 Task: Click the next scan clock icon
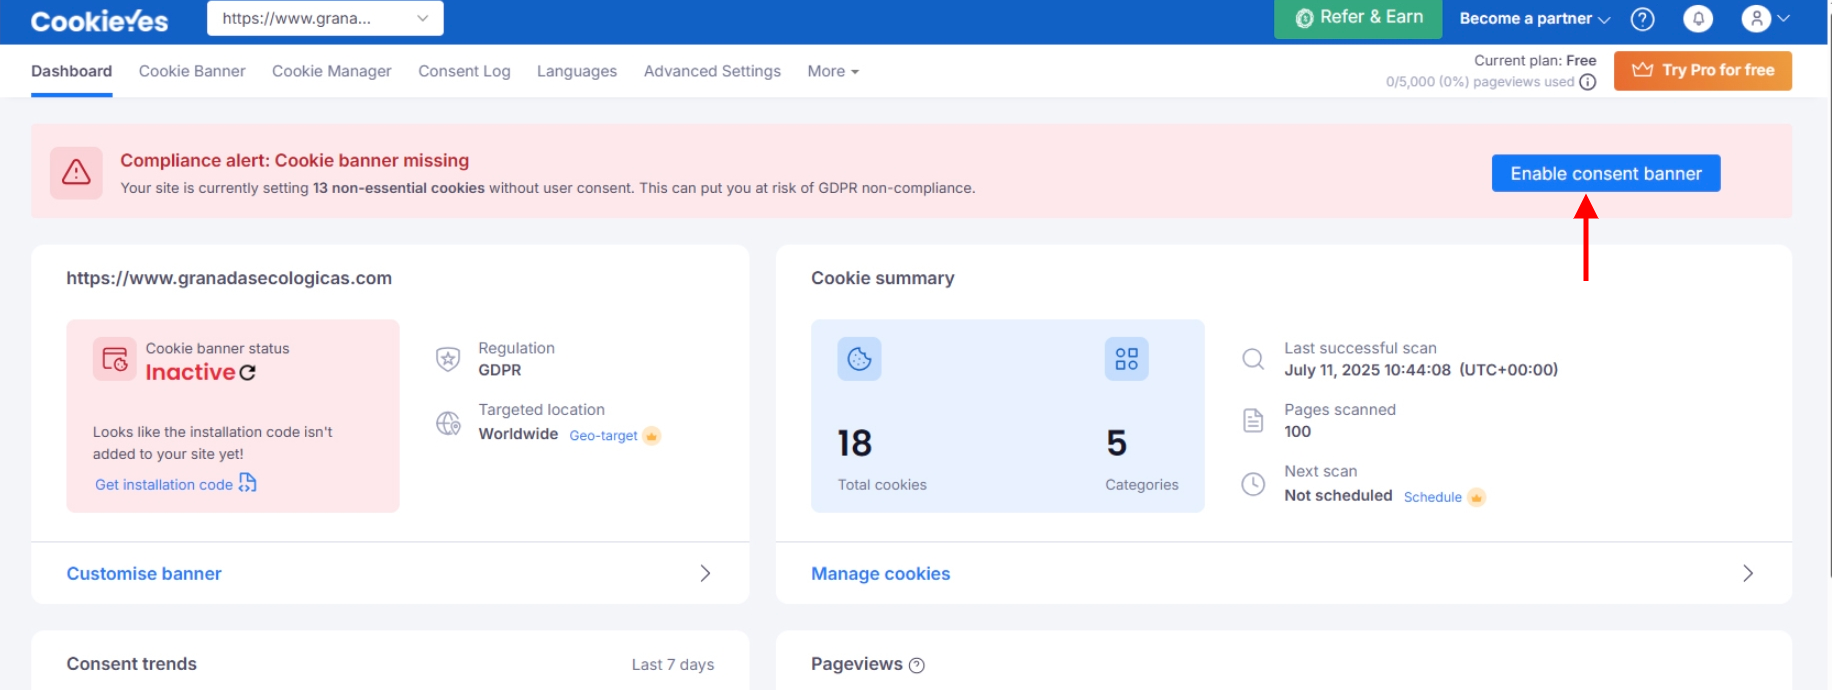pos(1253,484)
